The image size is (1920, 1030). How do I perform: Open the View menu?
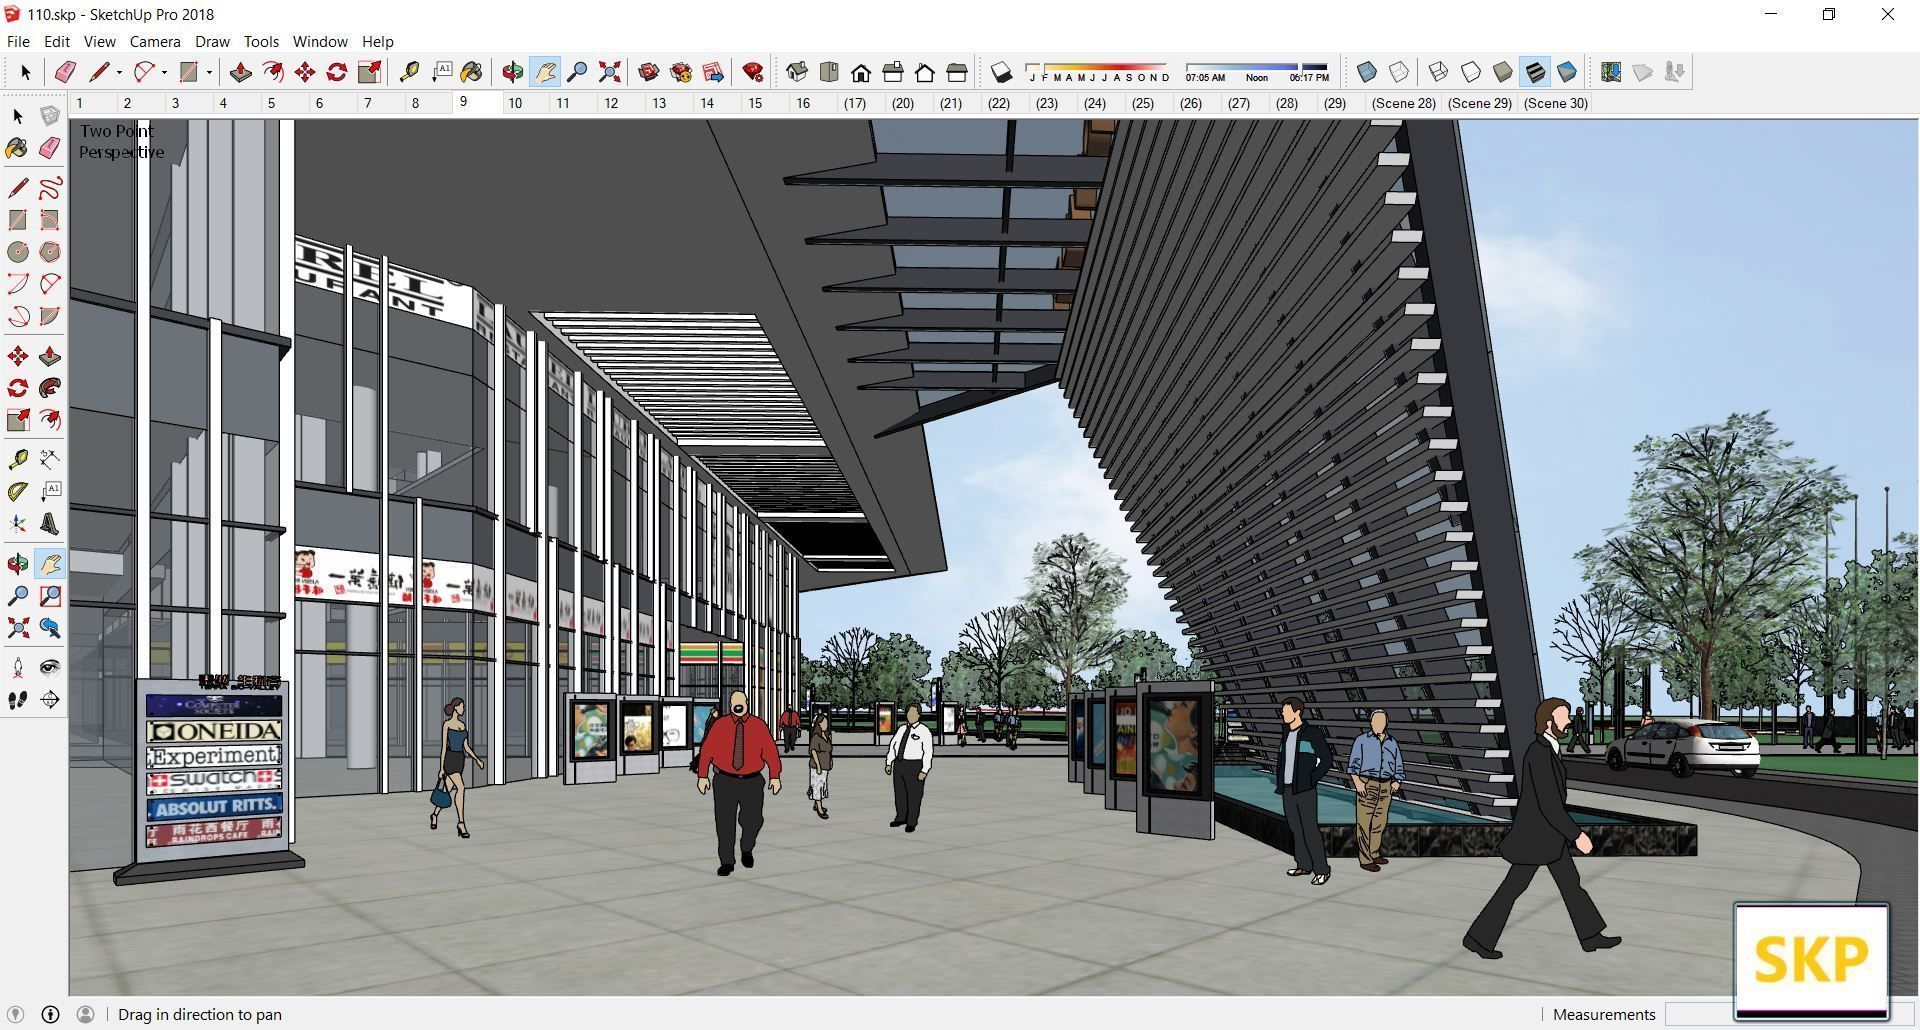coord(99,41)
